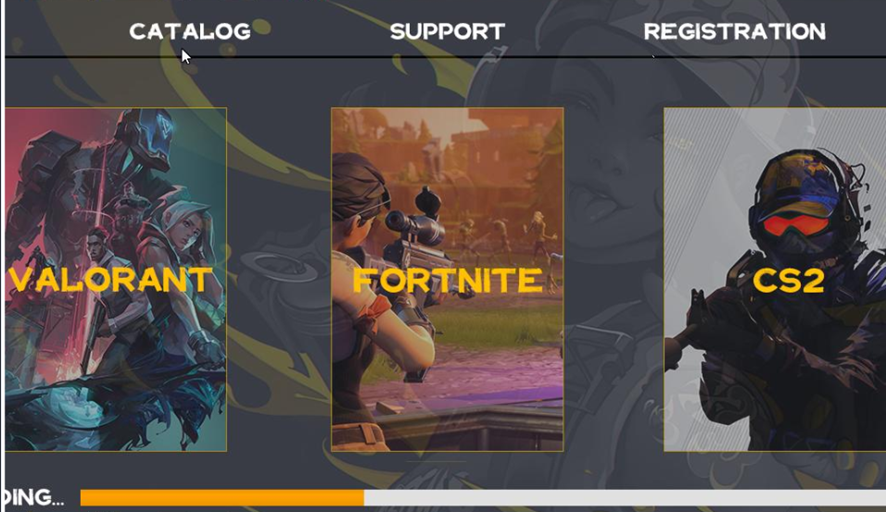Click the orange filled part of loading bar
886x512 pixels.
(222, 498)
